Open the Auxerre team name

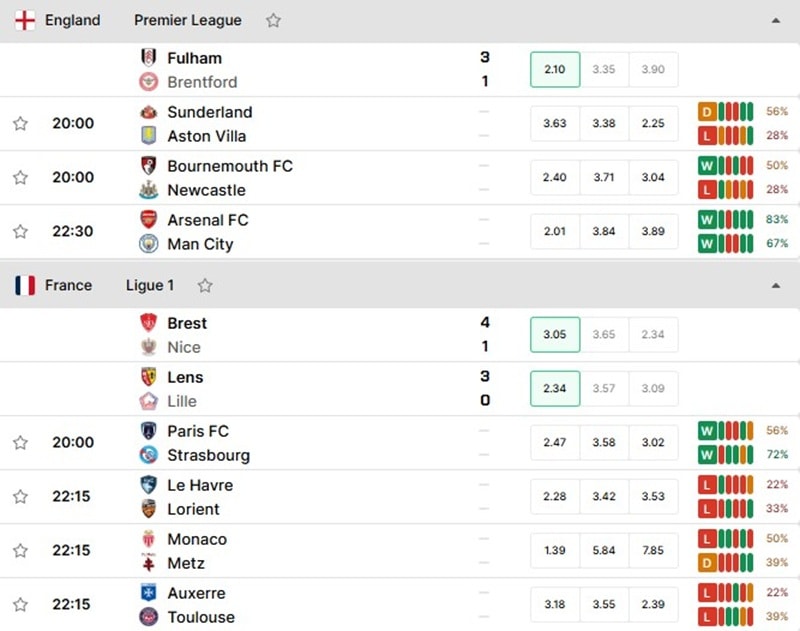pos(196,593)
